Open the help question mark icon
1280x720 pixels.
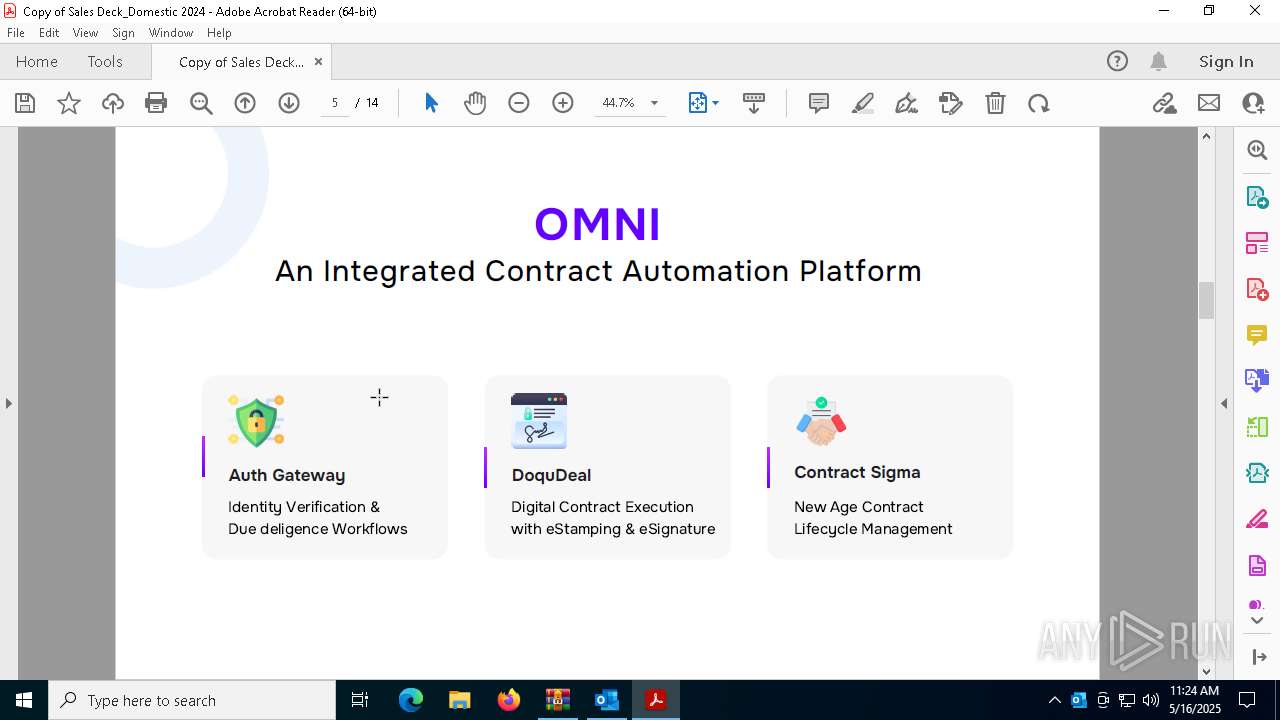coord(1117,61)
